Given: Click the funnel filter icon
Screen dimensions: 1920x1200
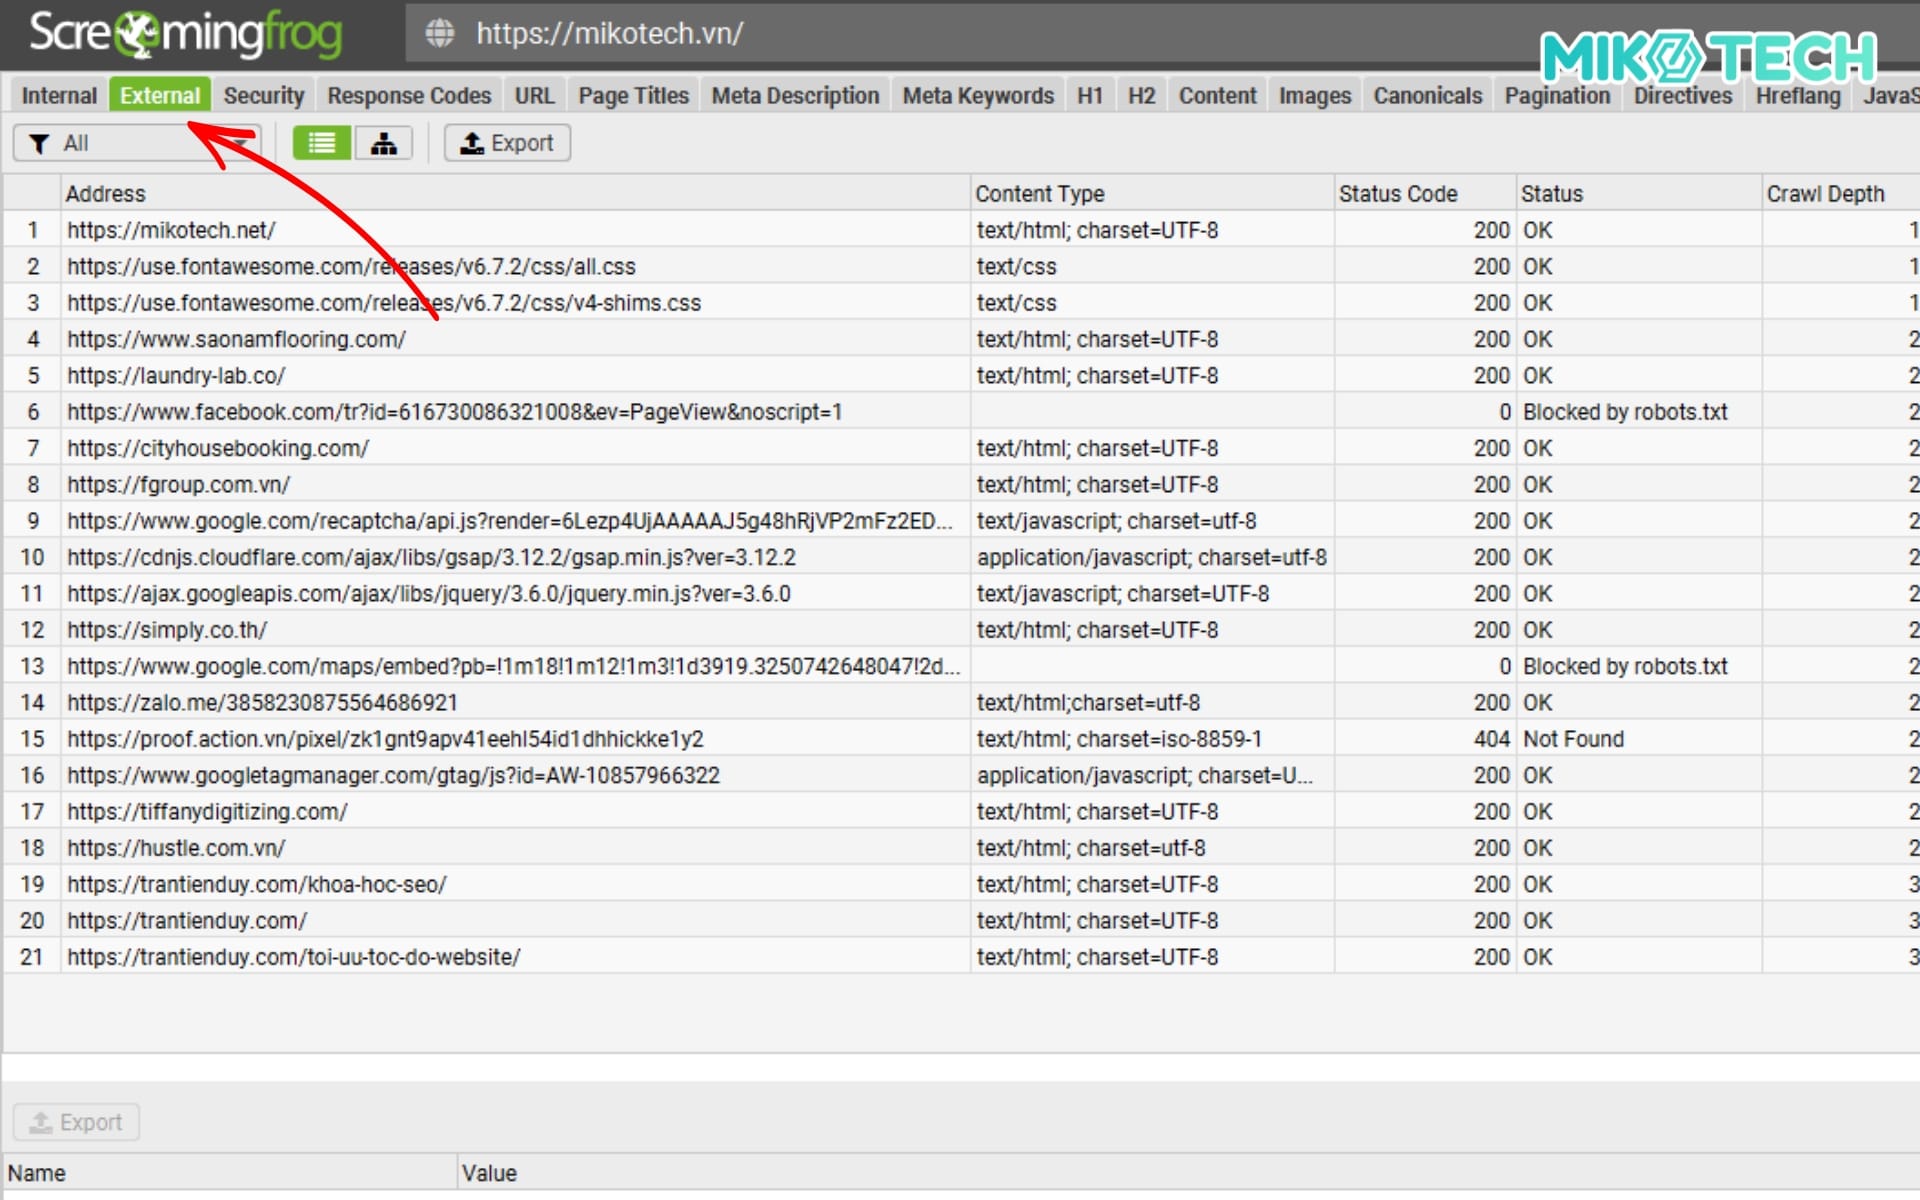Looking at the screenshot, I should click(39, 143).
